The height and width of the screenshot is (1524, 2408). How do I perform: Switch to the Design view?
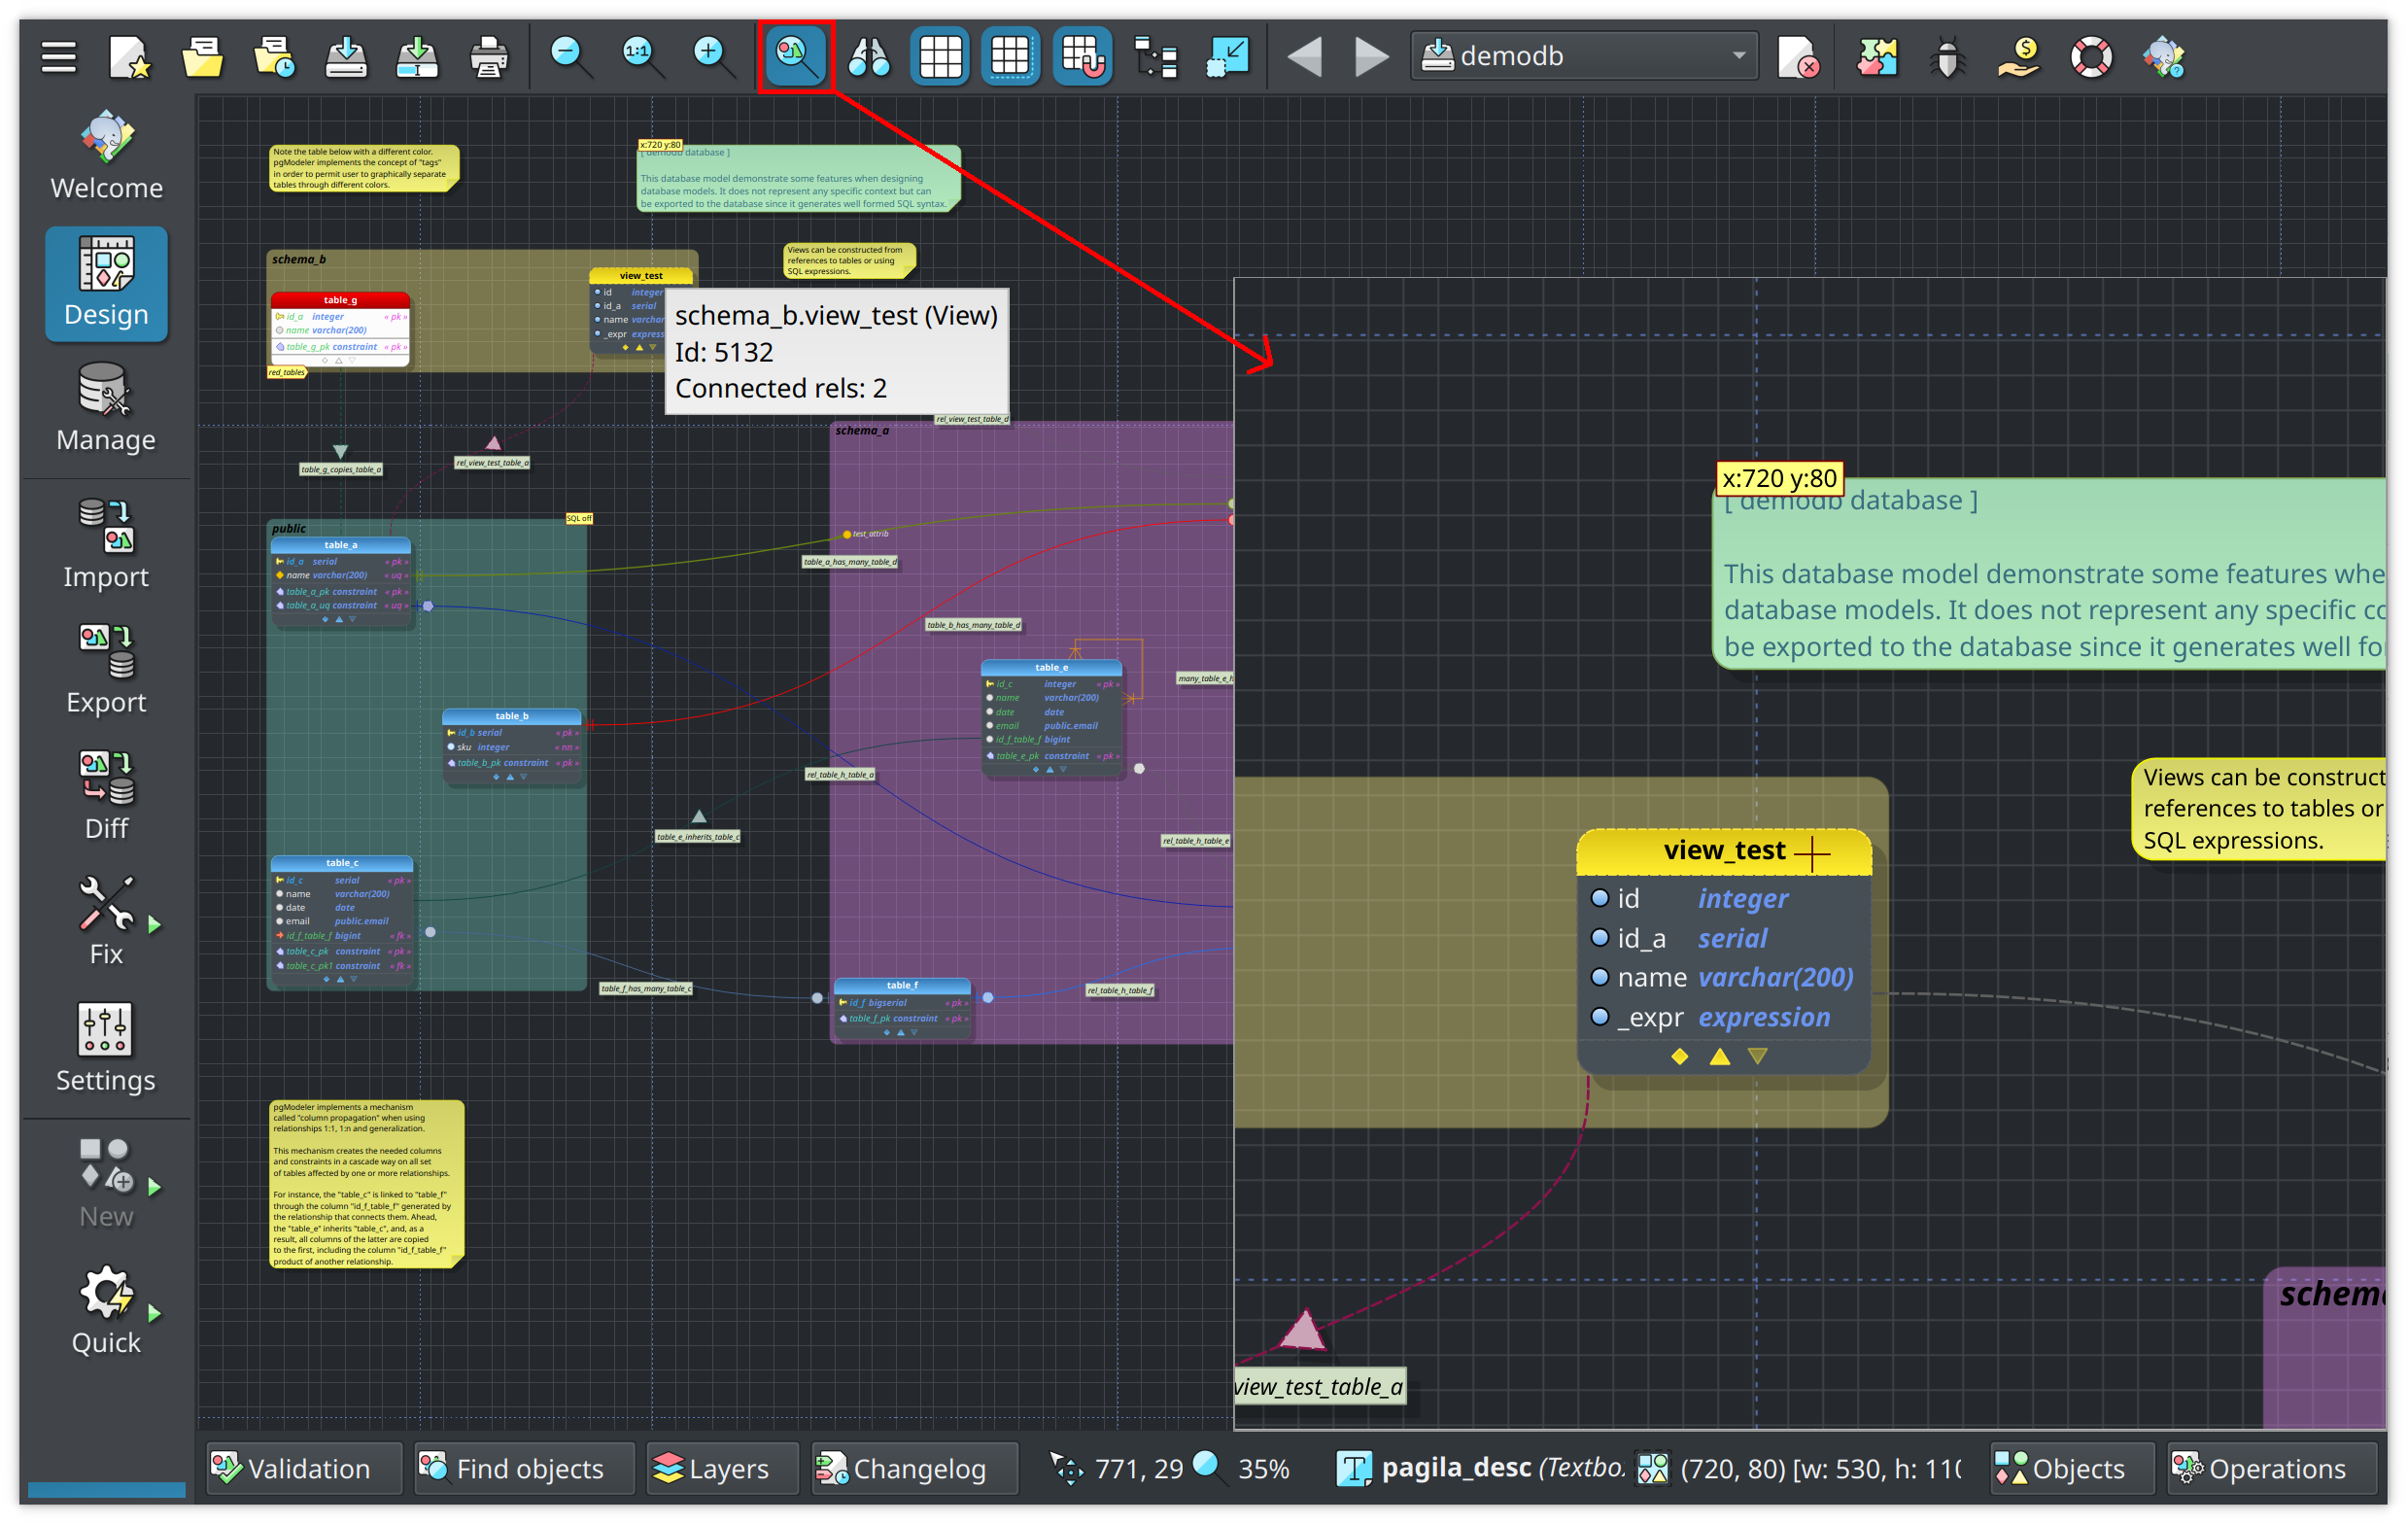(106, 284)
